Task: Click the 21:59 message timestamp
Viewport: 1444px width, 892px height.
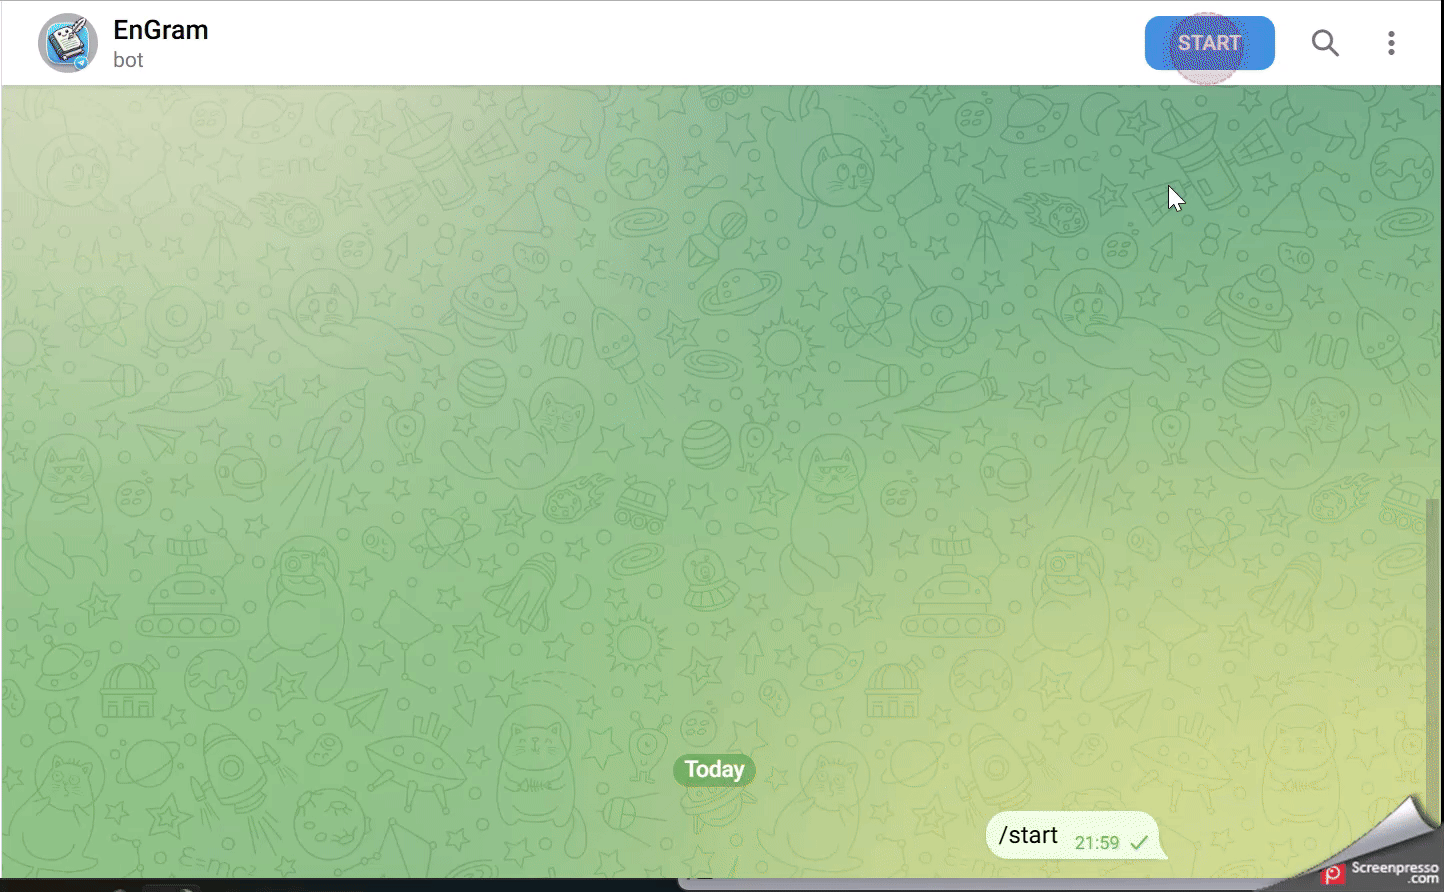Action: tap(1096, 843)
